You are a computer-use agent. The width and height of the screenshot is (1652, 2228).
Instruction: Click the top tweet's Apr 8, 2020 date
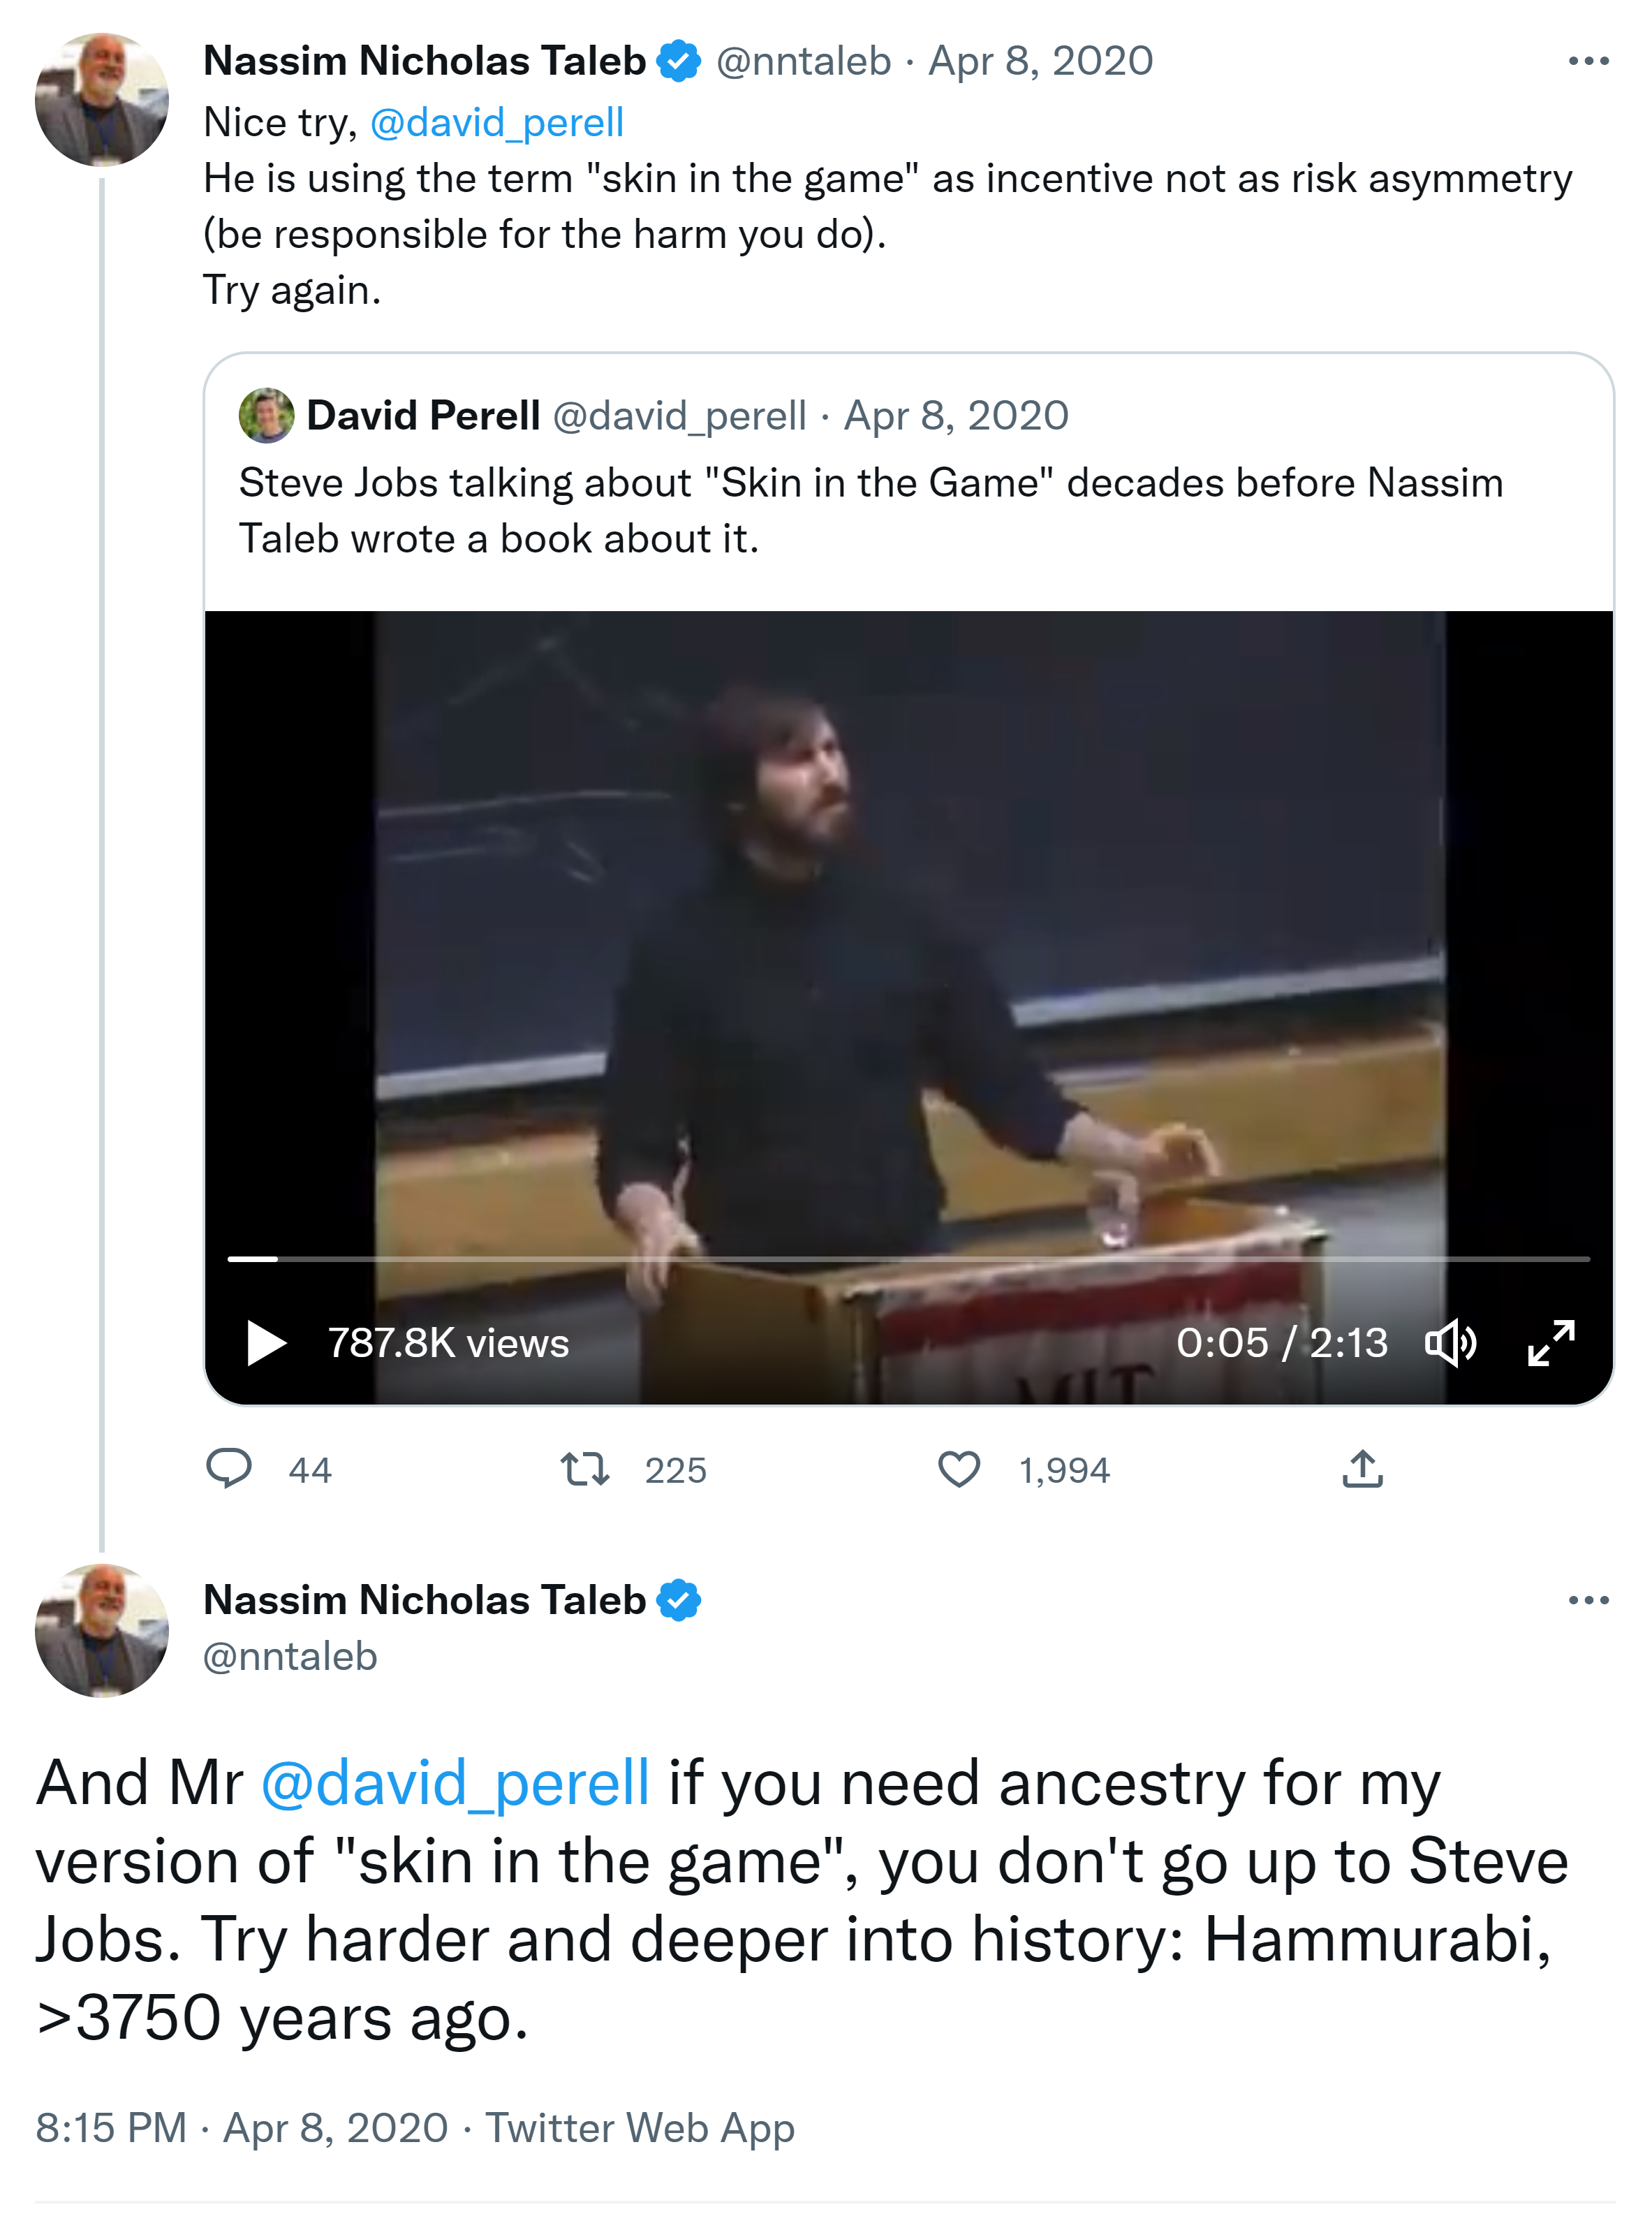click(1040, 62)
